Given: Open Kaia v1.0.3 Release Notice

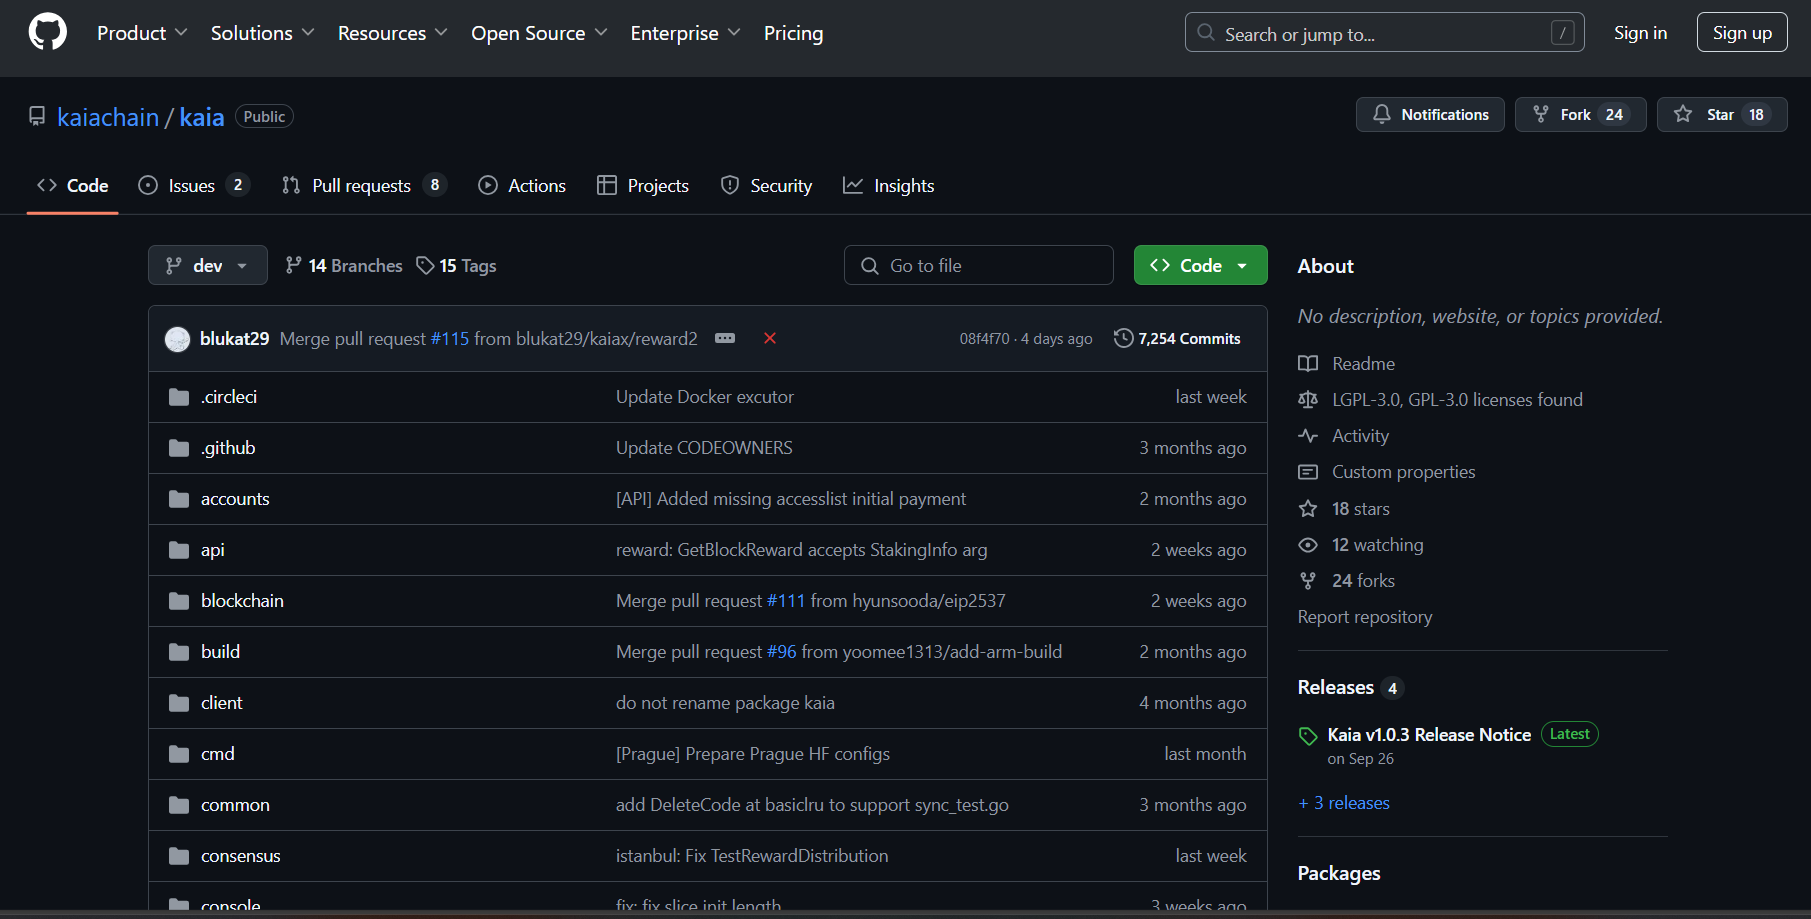Looking at the screenshot, I should tap(1429, 735).
